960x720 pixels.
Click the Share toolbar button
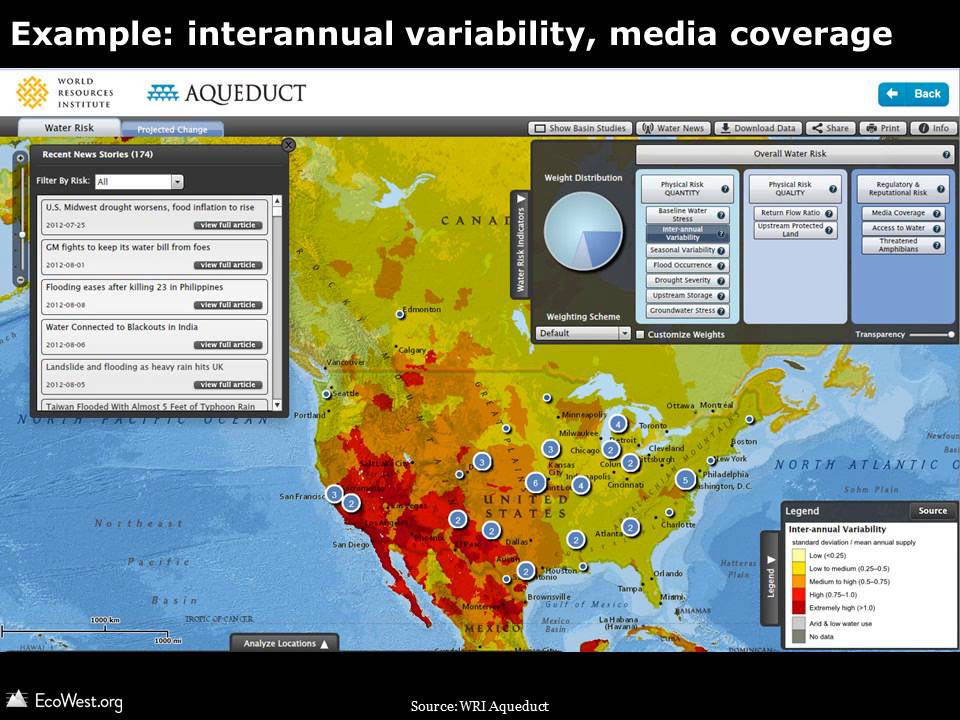coord(830,128)
